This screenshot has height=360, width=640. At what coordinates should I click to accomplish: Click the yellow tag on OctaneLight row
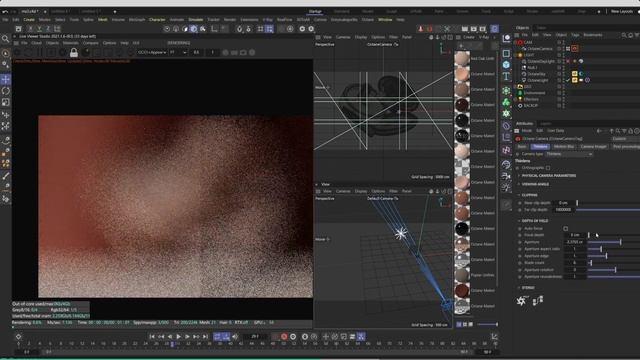click(575, 80)
